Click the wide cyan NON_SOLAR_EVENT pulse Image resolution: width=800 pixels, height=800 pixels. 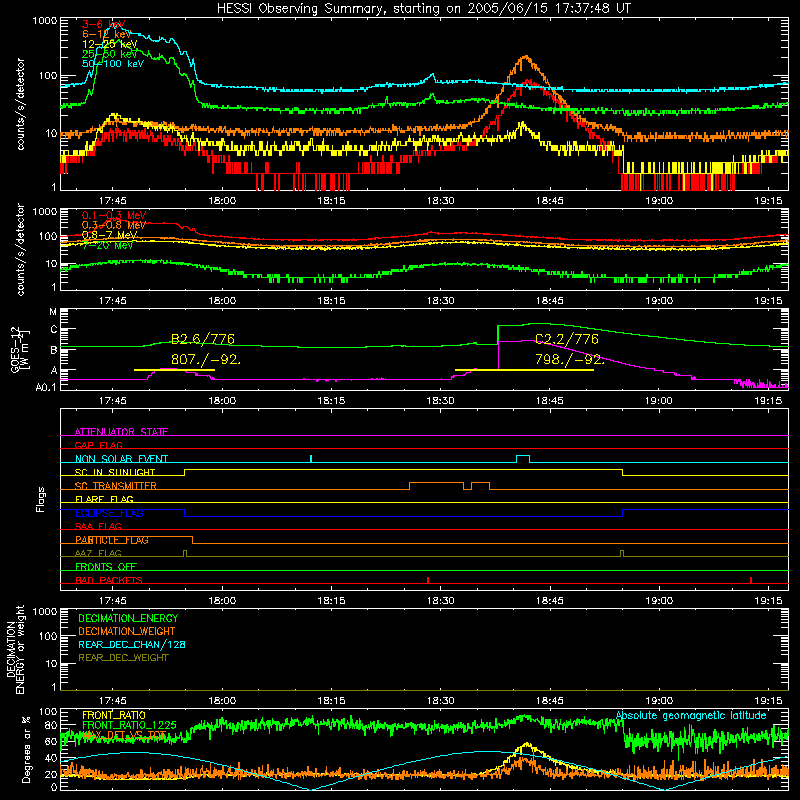click(523, 459)
